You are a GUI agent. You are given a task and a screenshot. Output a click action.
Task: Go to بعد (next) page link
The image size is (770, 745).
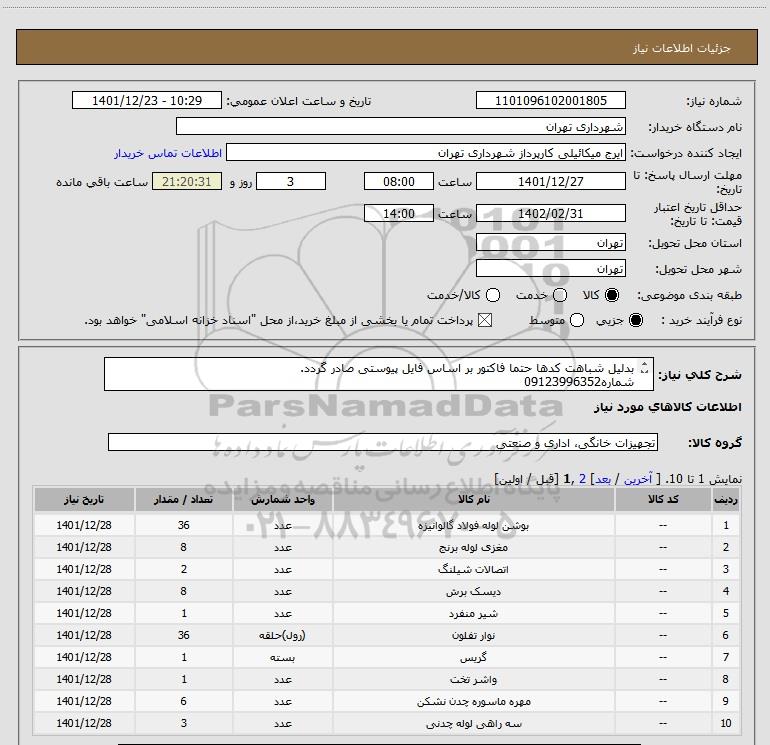603,479
